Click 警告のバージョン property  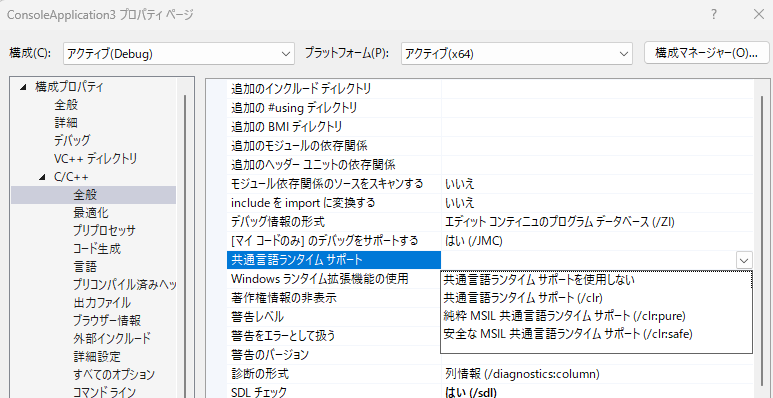click(x=270, y=355)
